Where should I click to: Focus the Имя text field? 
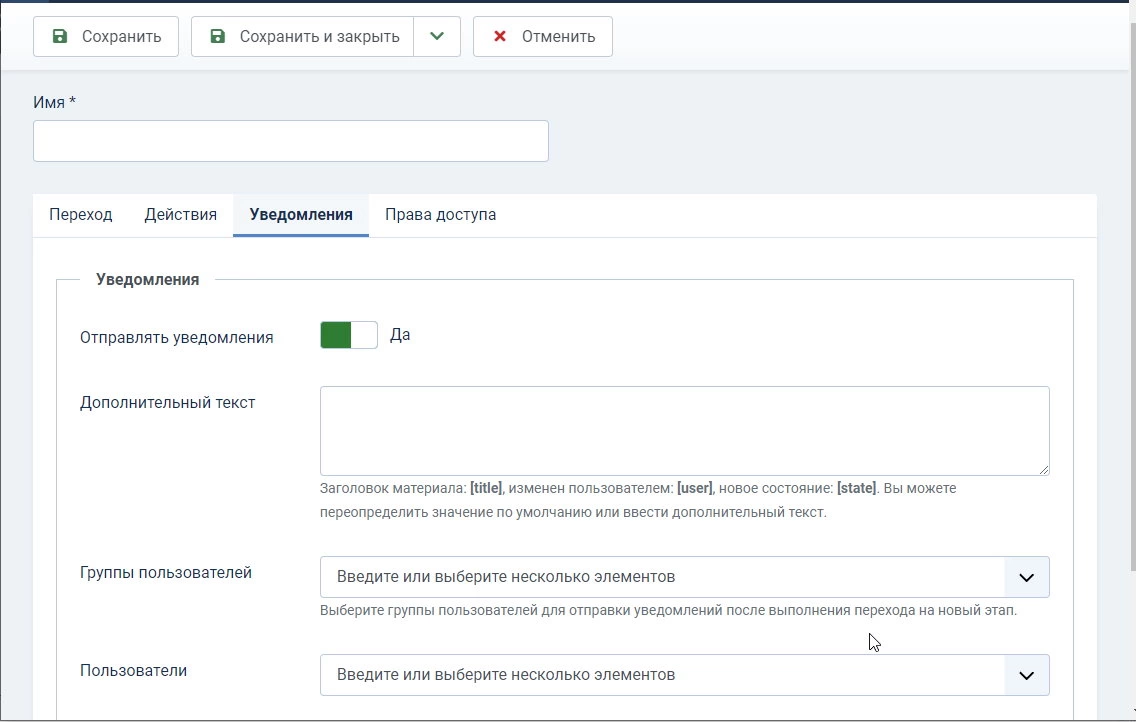tap(291, 141)
